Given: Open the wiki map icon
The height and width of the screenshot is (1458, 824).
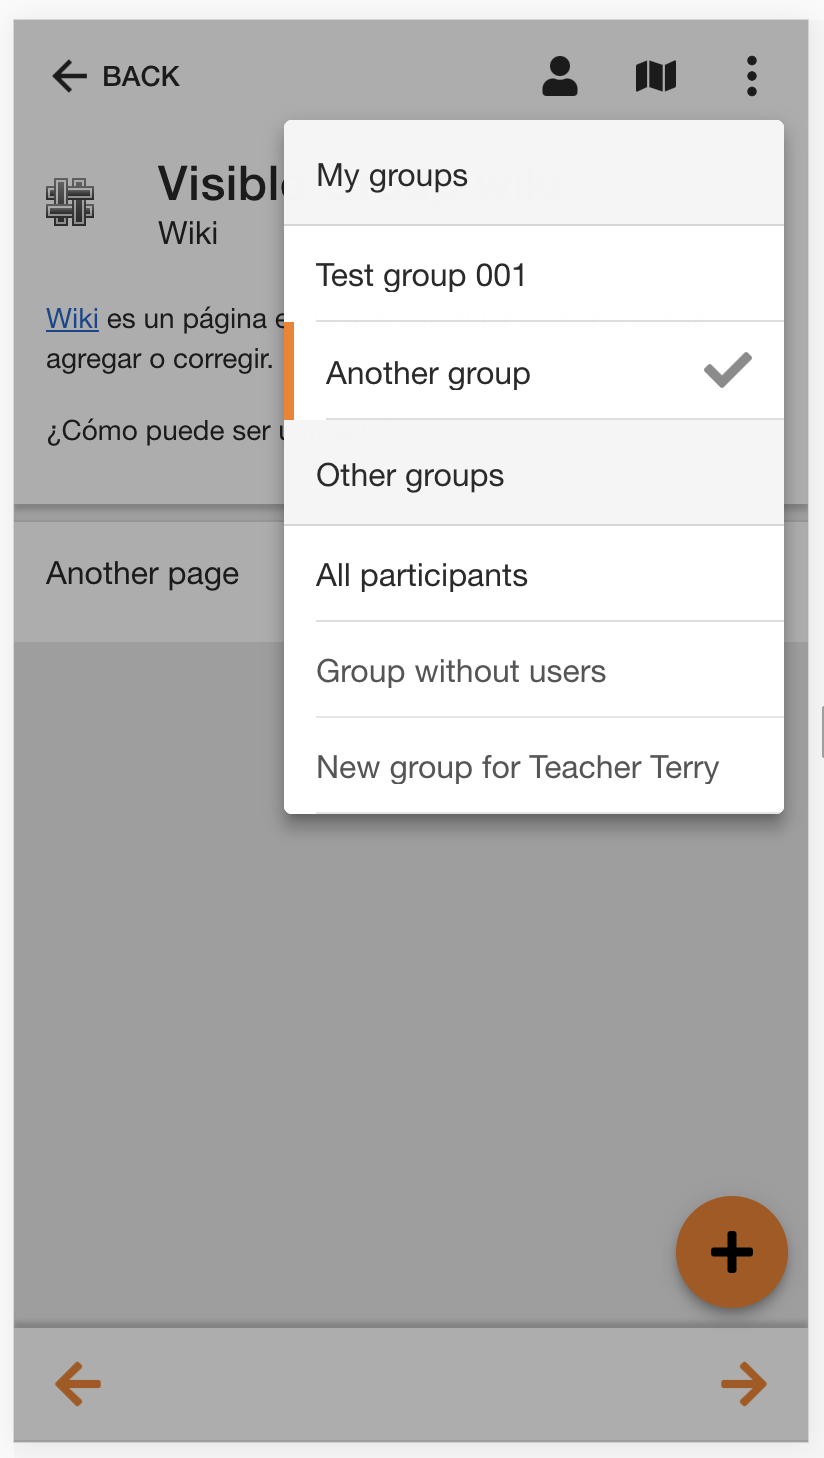Looking at the screenshot, I should tap(656, 76).
